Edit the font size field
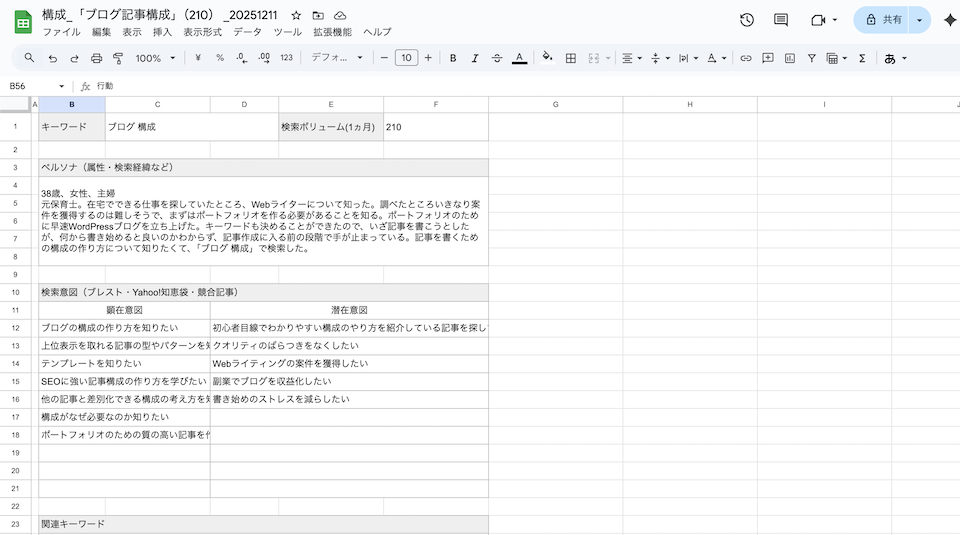Image resolution: width=960 pixels, height=535 pixels. 407,58
